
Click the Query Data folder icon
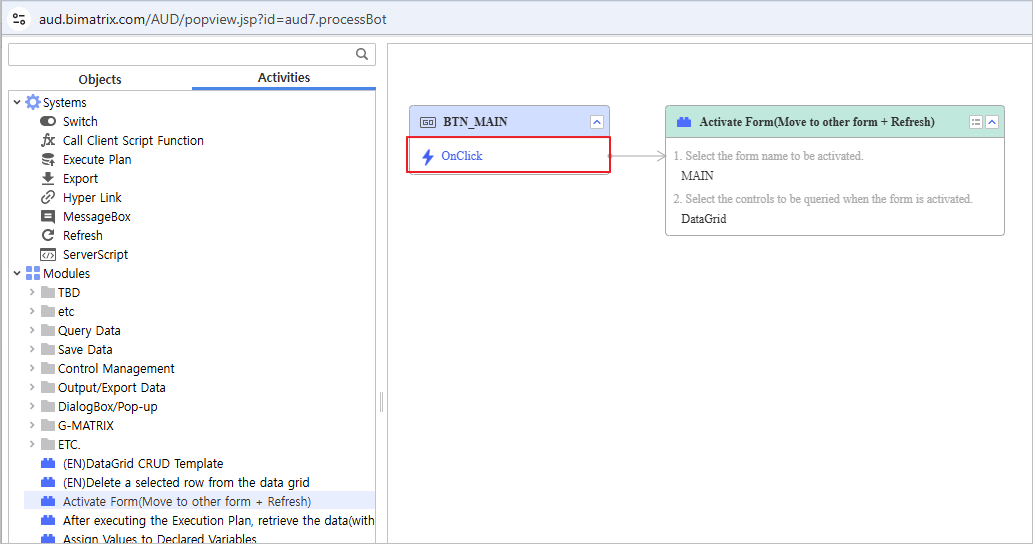pyautogui.click(x=48, y=331)
